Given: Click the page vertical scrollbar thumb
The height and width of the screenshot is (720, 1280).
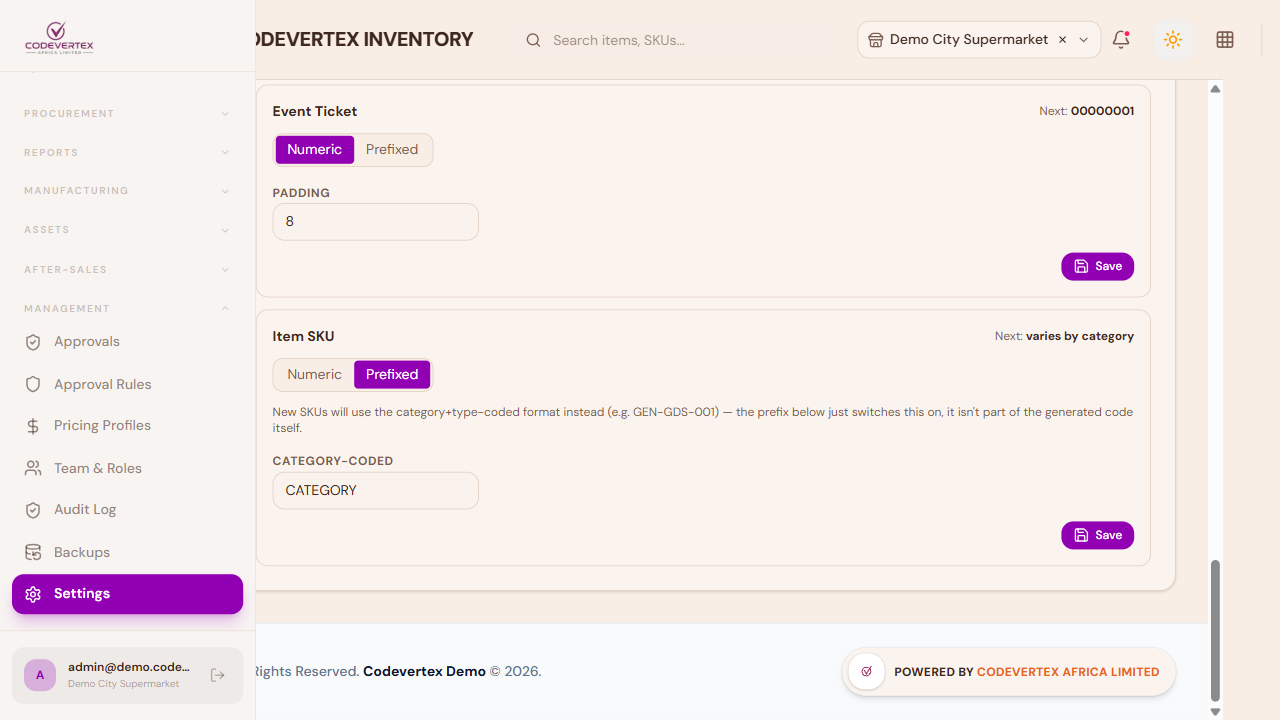Looking at the screenshot, I should 1216,631.
